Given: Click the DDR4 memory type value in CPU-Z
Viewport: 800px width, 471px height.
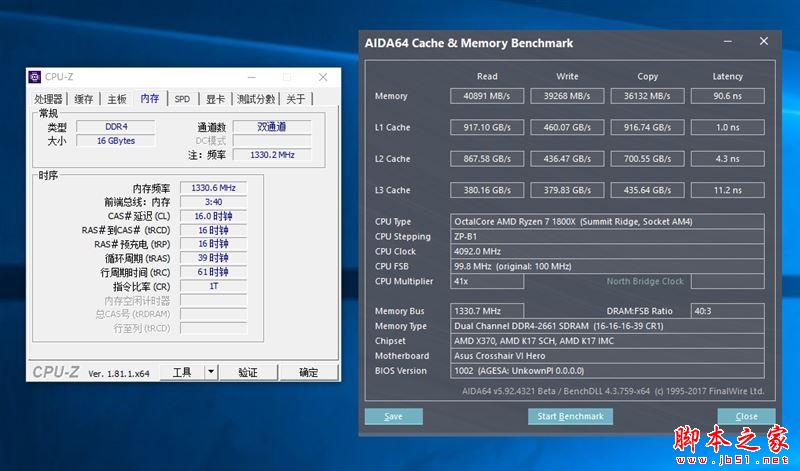Looking at the screenshot, I should click(x=116, y=127).
